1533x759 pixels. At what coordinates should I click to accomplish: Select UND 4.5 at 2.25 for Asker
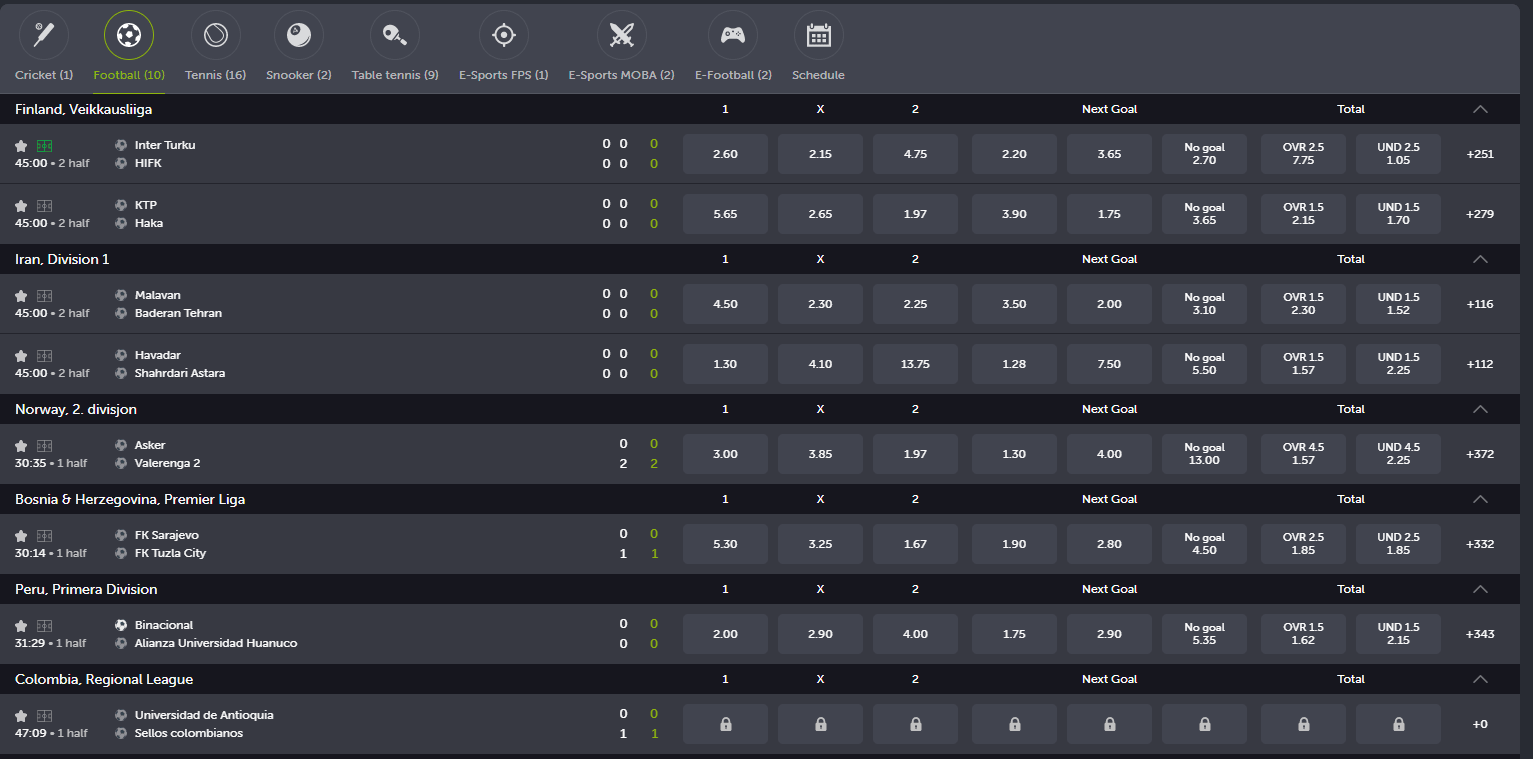coord(1398,454)
